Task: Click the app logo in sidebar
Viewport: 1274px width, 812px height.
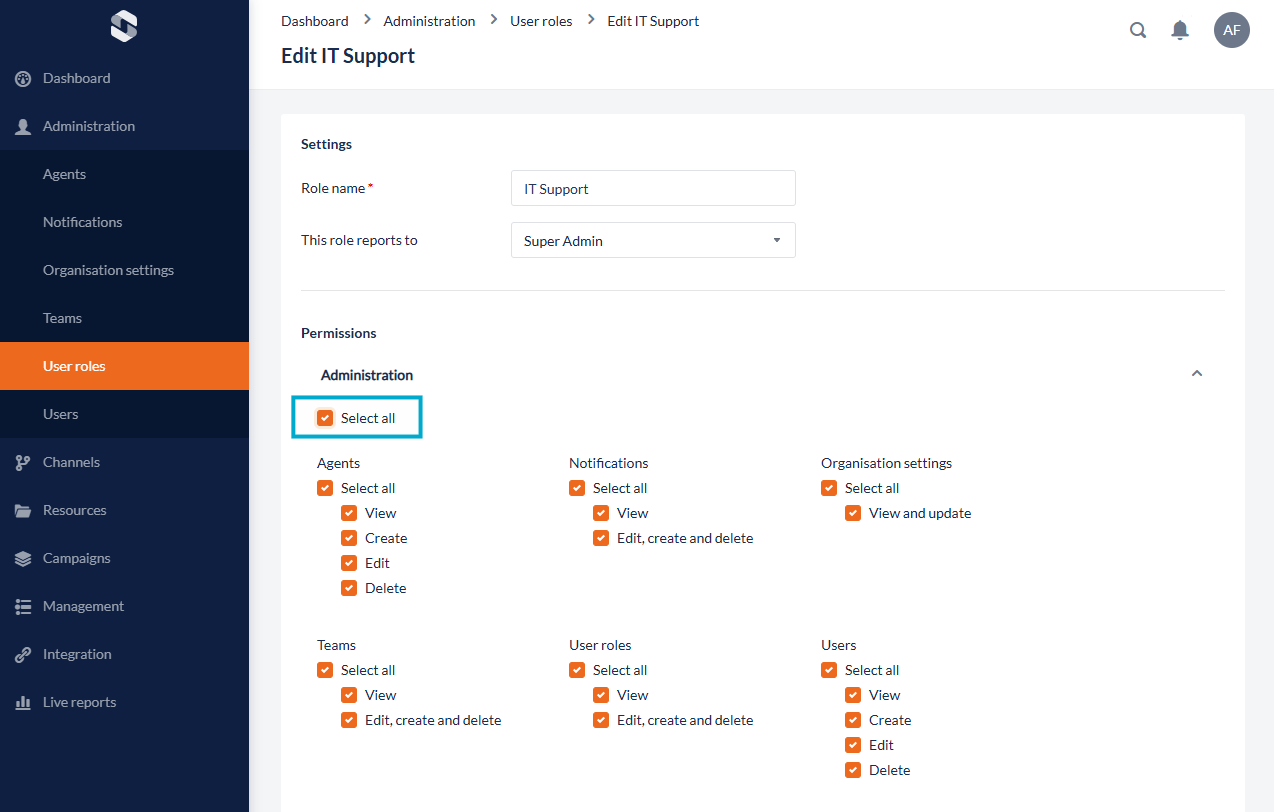Action: click(x=124, y=27)
